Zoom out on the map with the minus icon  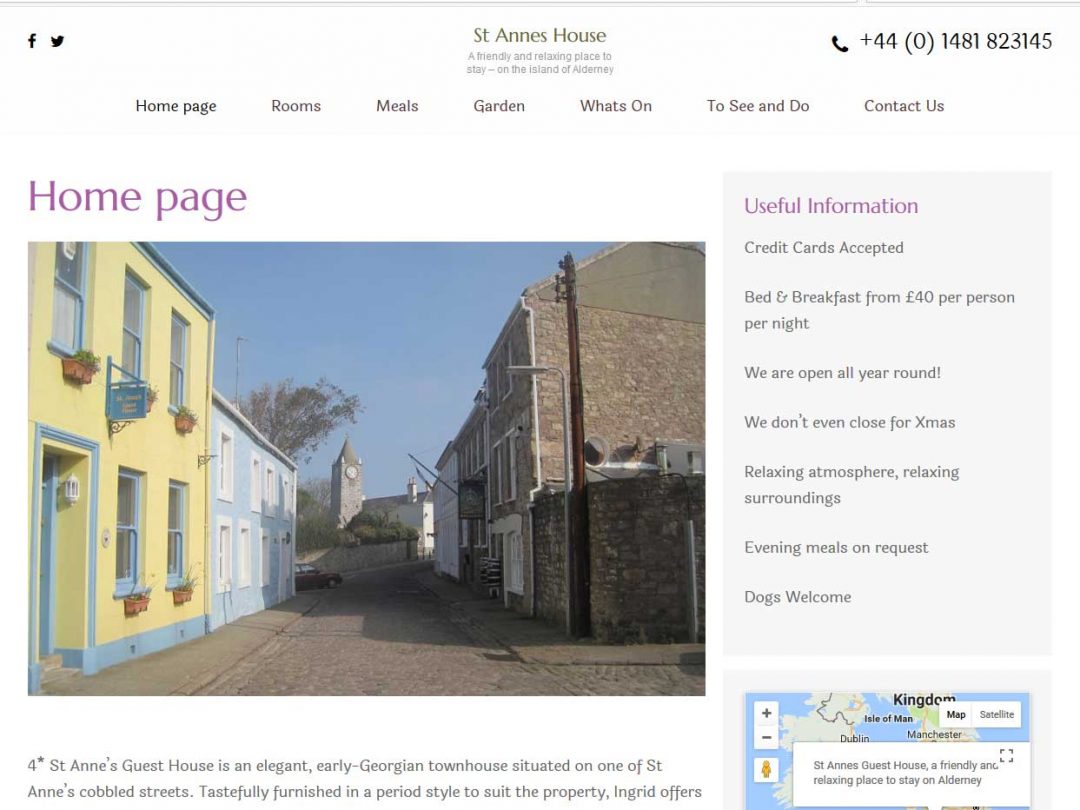pos(766,736)
